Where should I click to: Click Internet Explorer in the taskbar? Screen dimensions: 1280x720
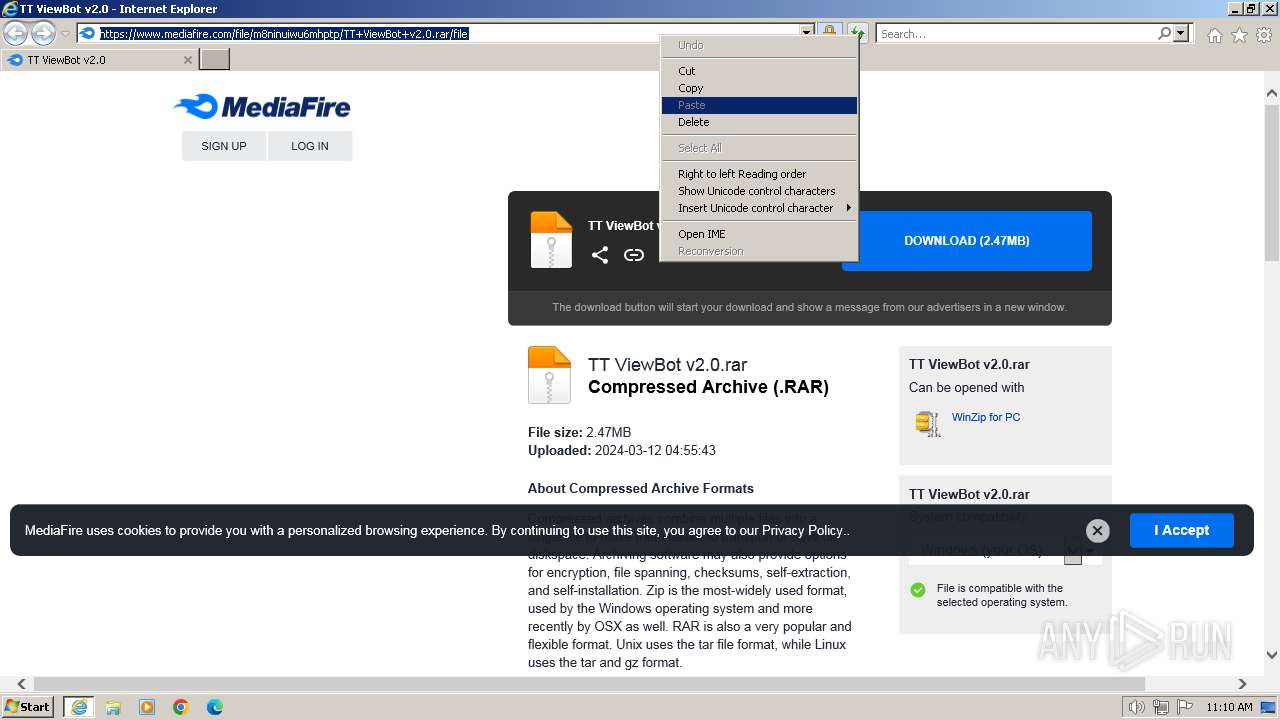coord(79,707)
